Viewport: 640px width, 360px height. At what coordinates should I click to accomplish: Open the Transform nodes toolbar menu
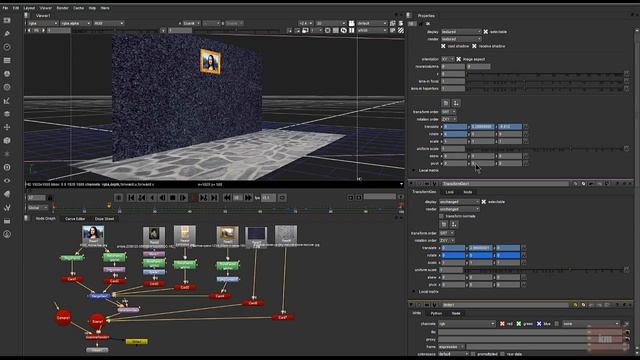pos(7,127)
